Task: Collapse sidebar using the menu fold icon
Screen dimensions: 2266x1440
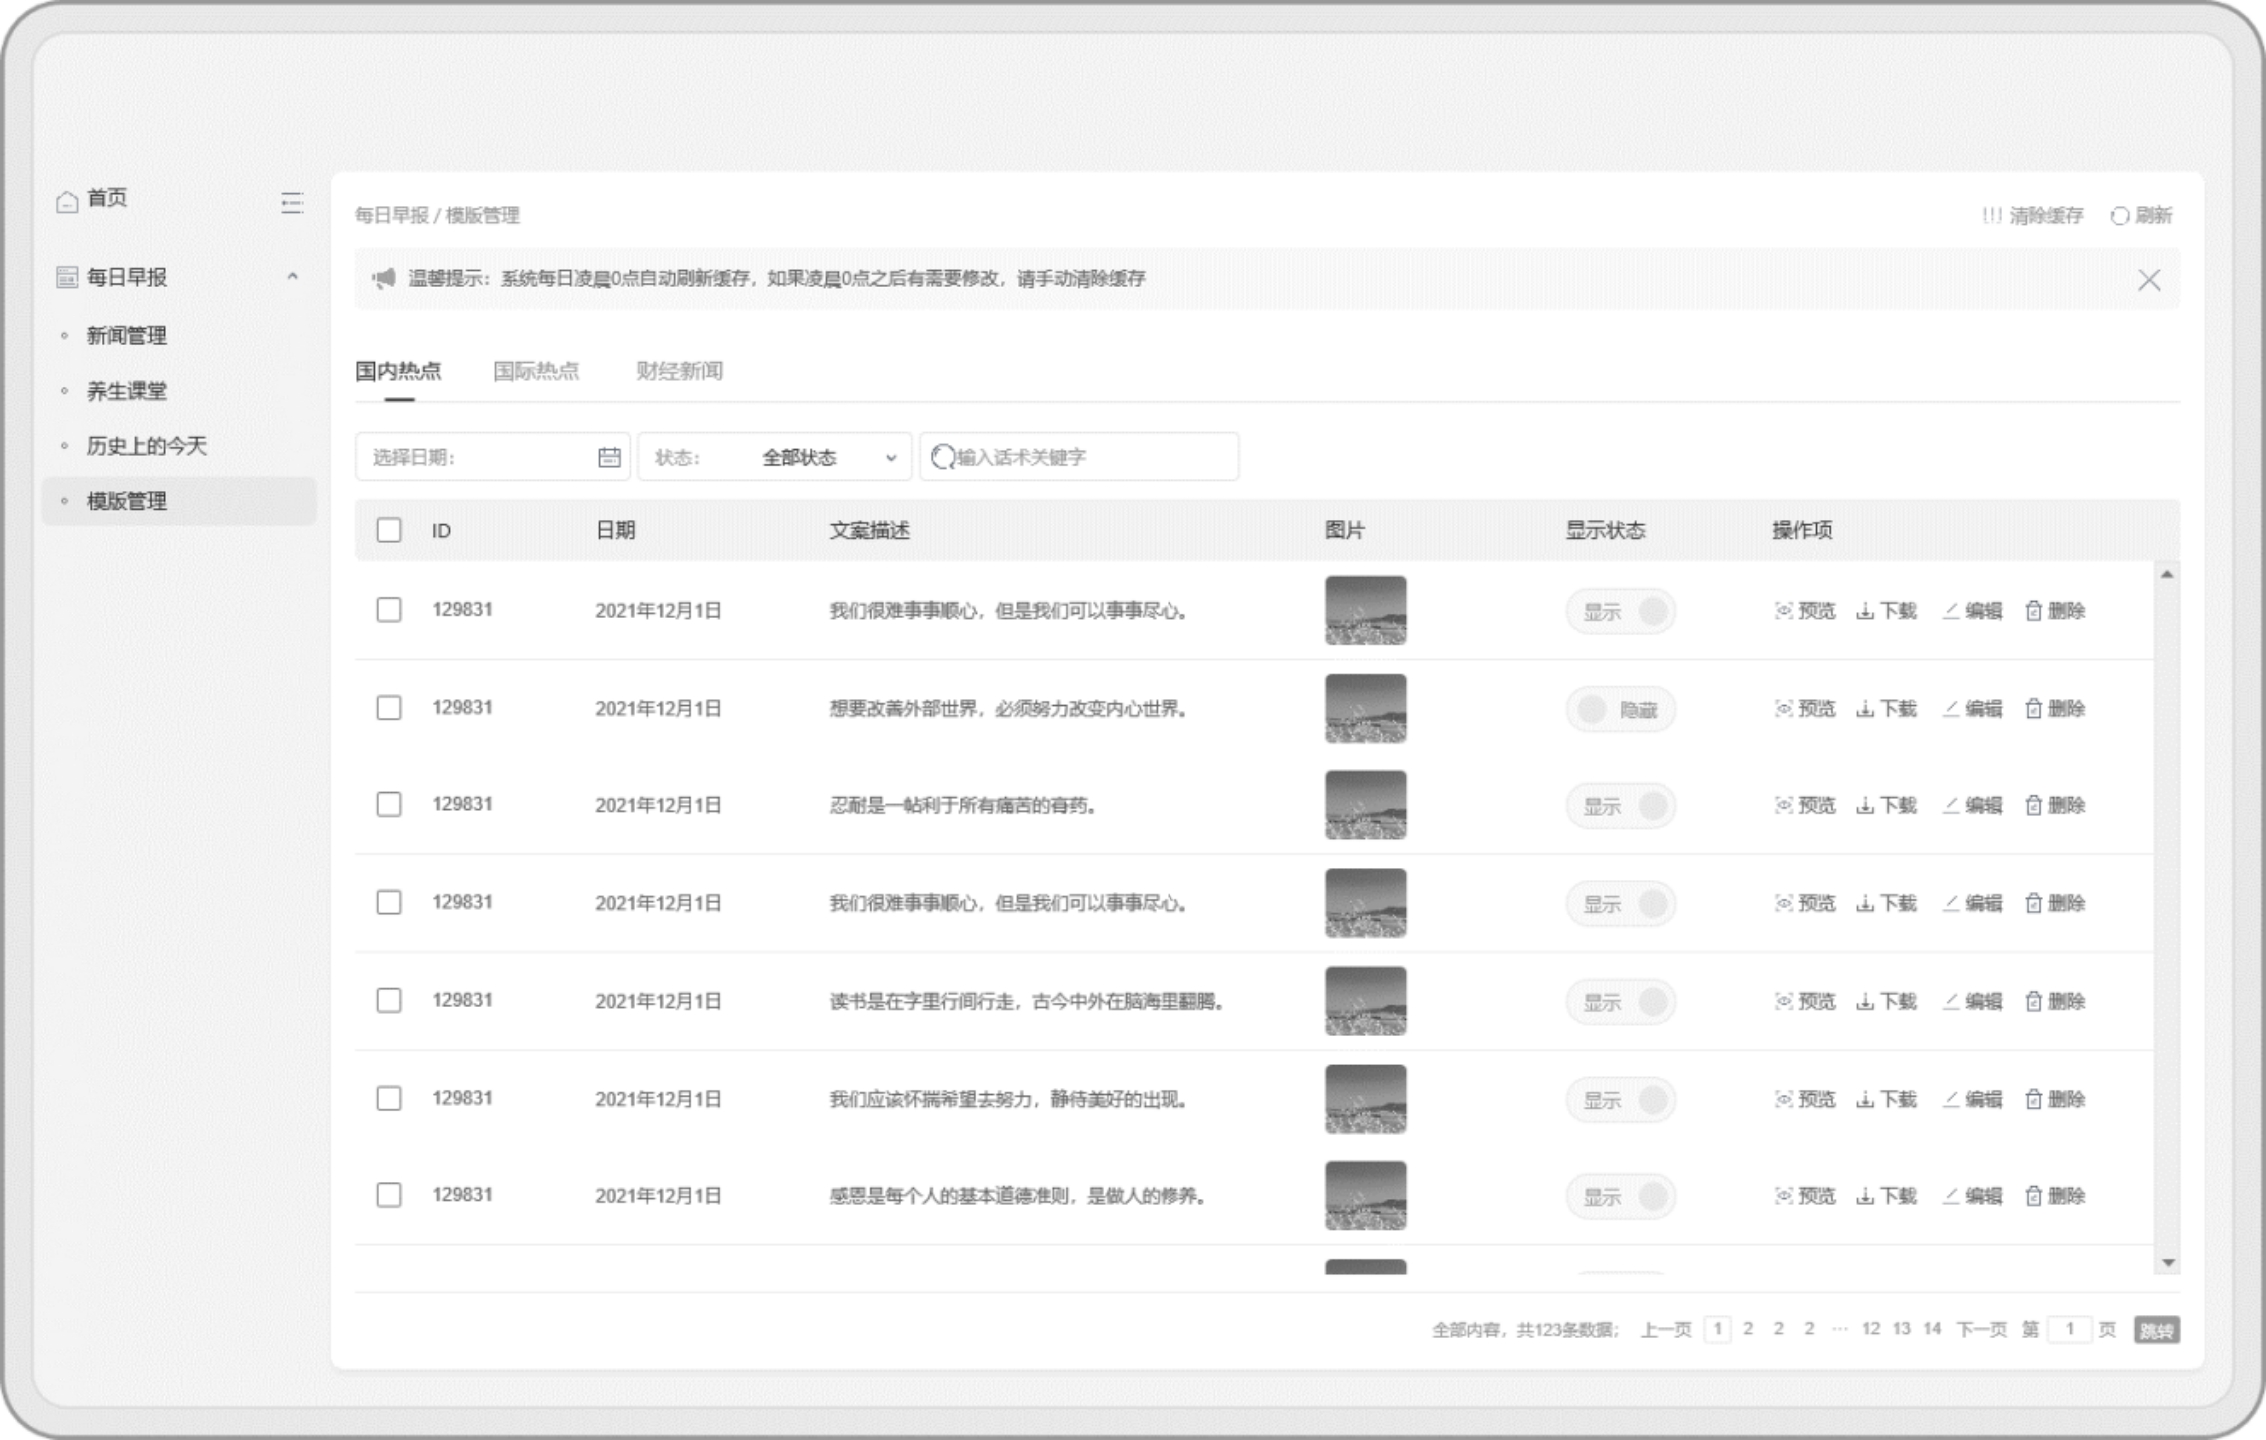Action: pyautogui.click(x=291, y=203)
